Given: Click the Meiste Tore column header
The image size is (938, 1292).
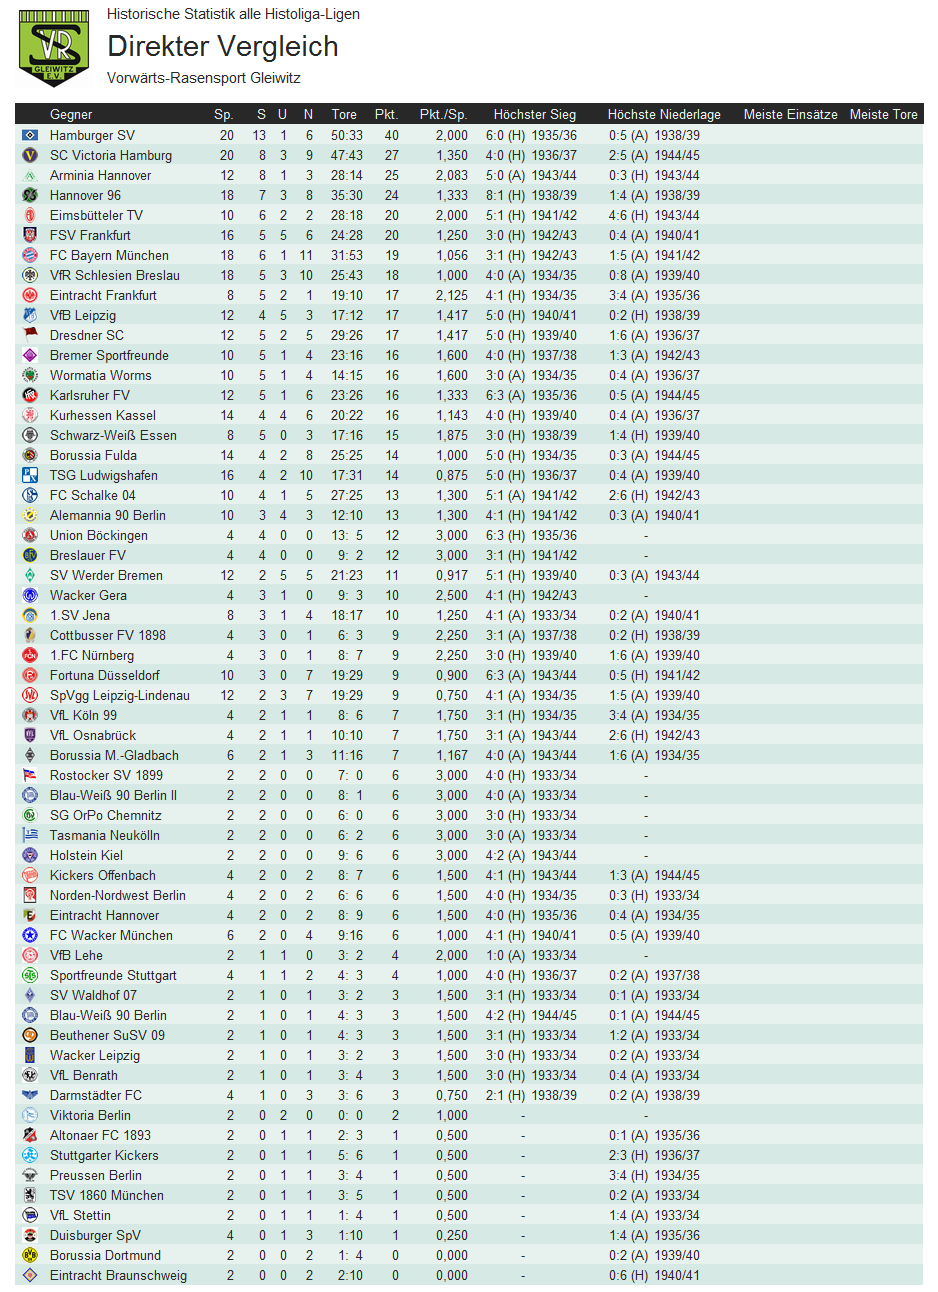Looking at the screenshot, I should point(883,114).
